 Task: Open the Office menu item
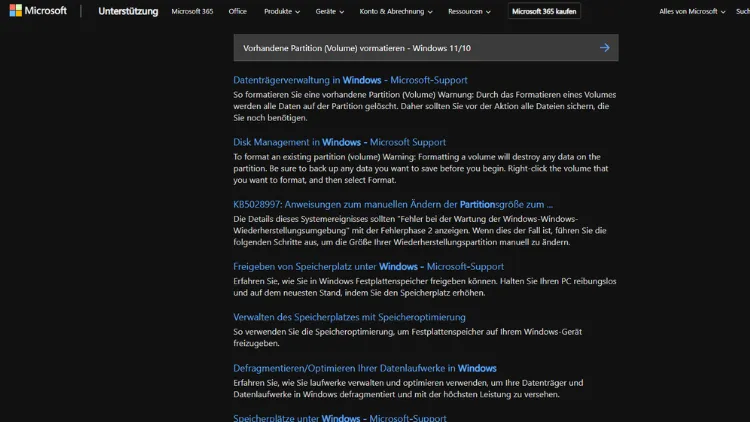[238, 11]
